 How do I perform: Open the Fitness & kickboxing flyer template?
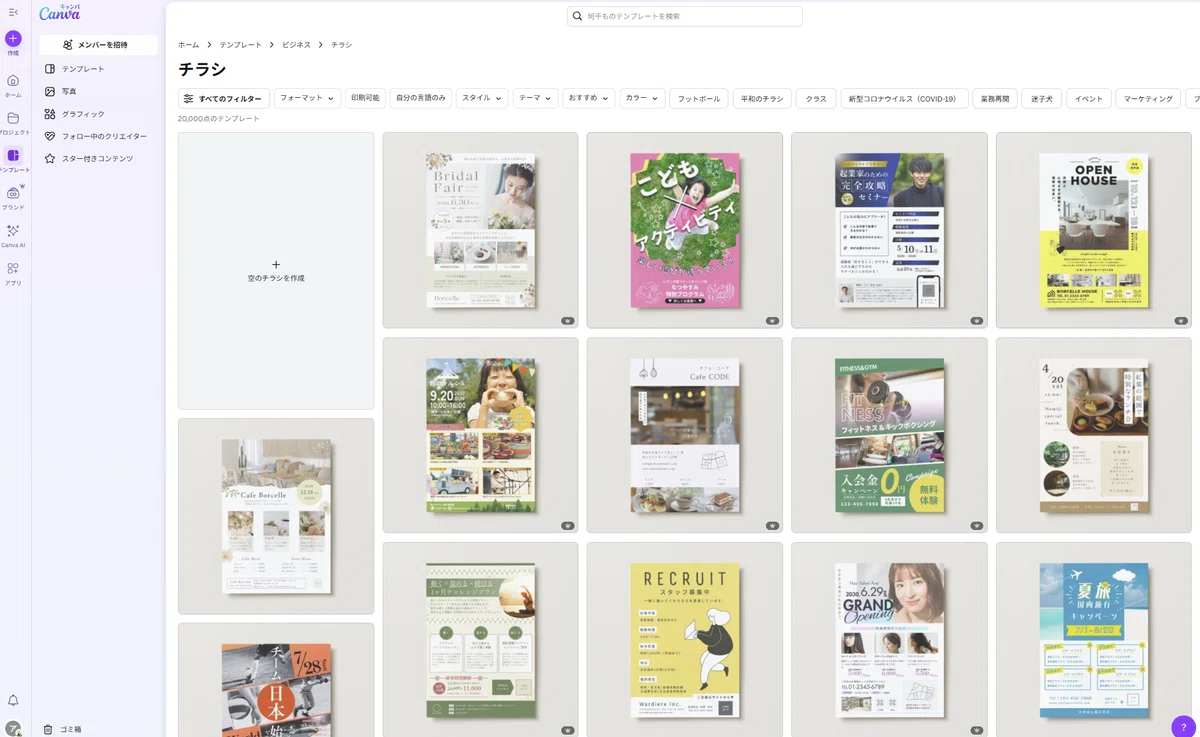(x=889, y=435)
